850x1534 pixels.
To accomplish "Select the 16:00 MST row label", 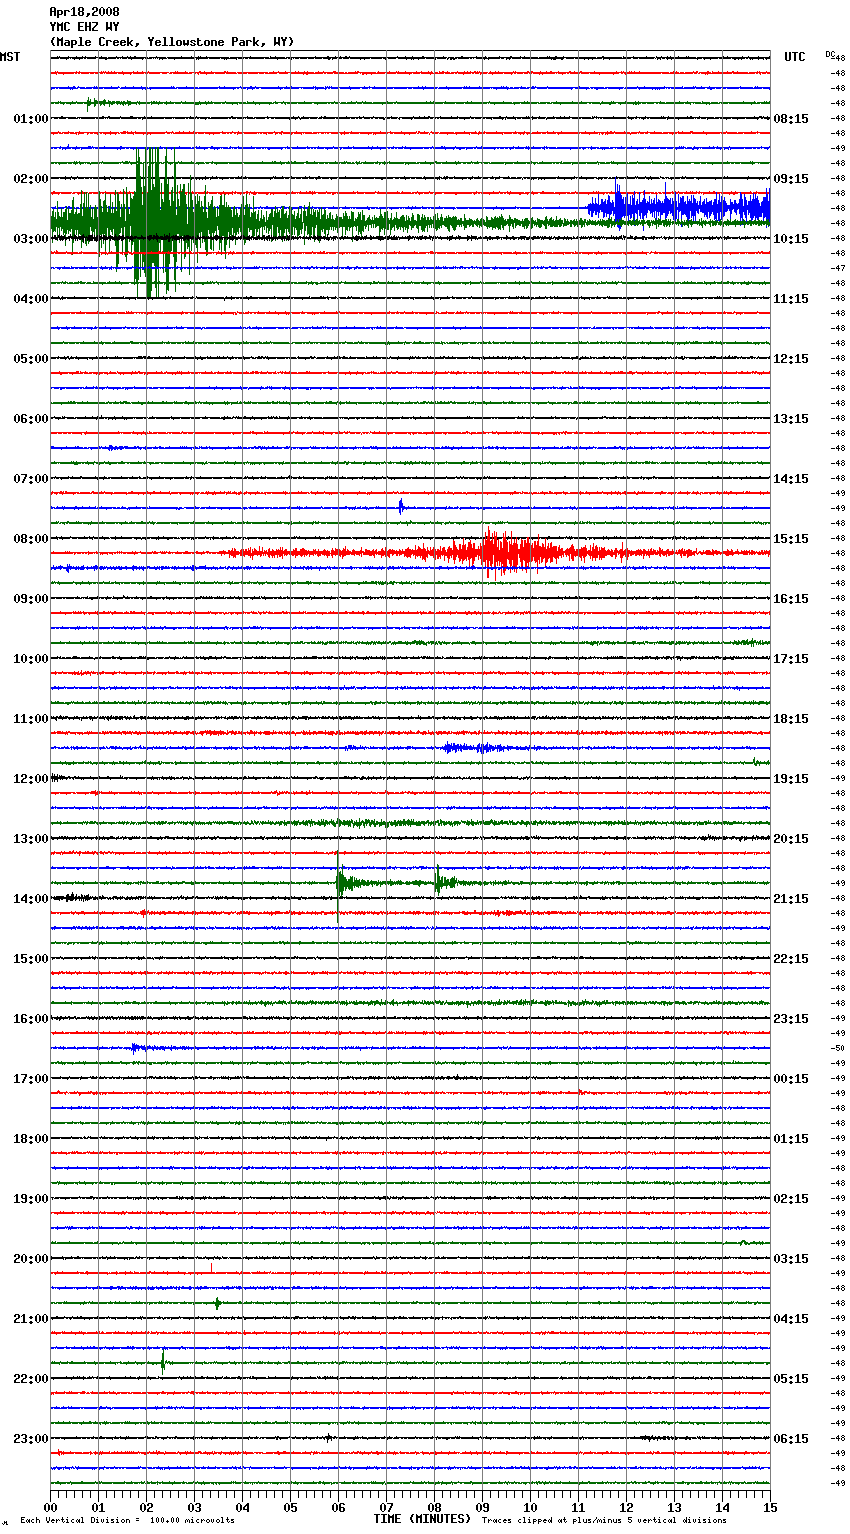I will (31, 1019).
